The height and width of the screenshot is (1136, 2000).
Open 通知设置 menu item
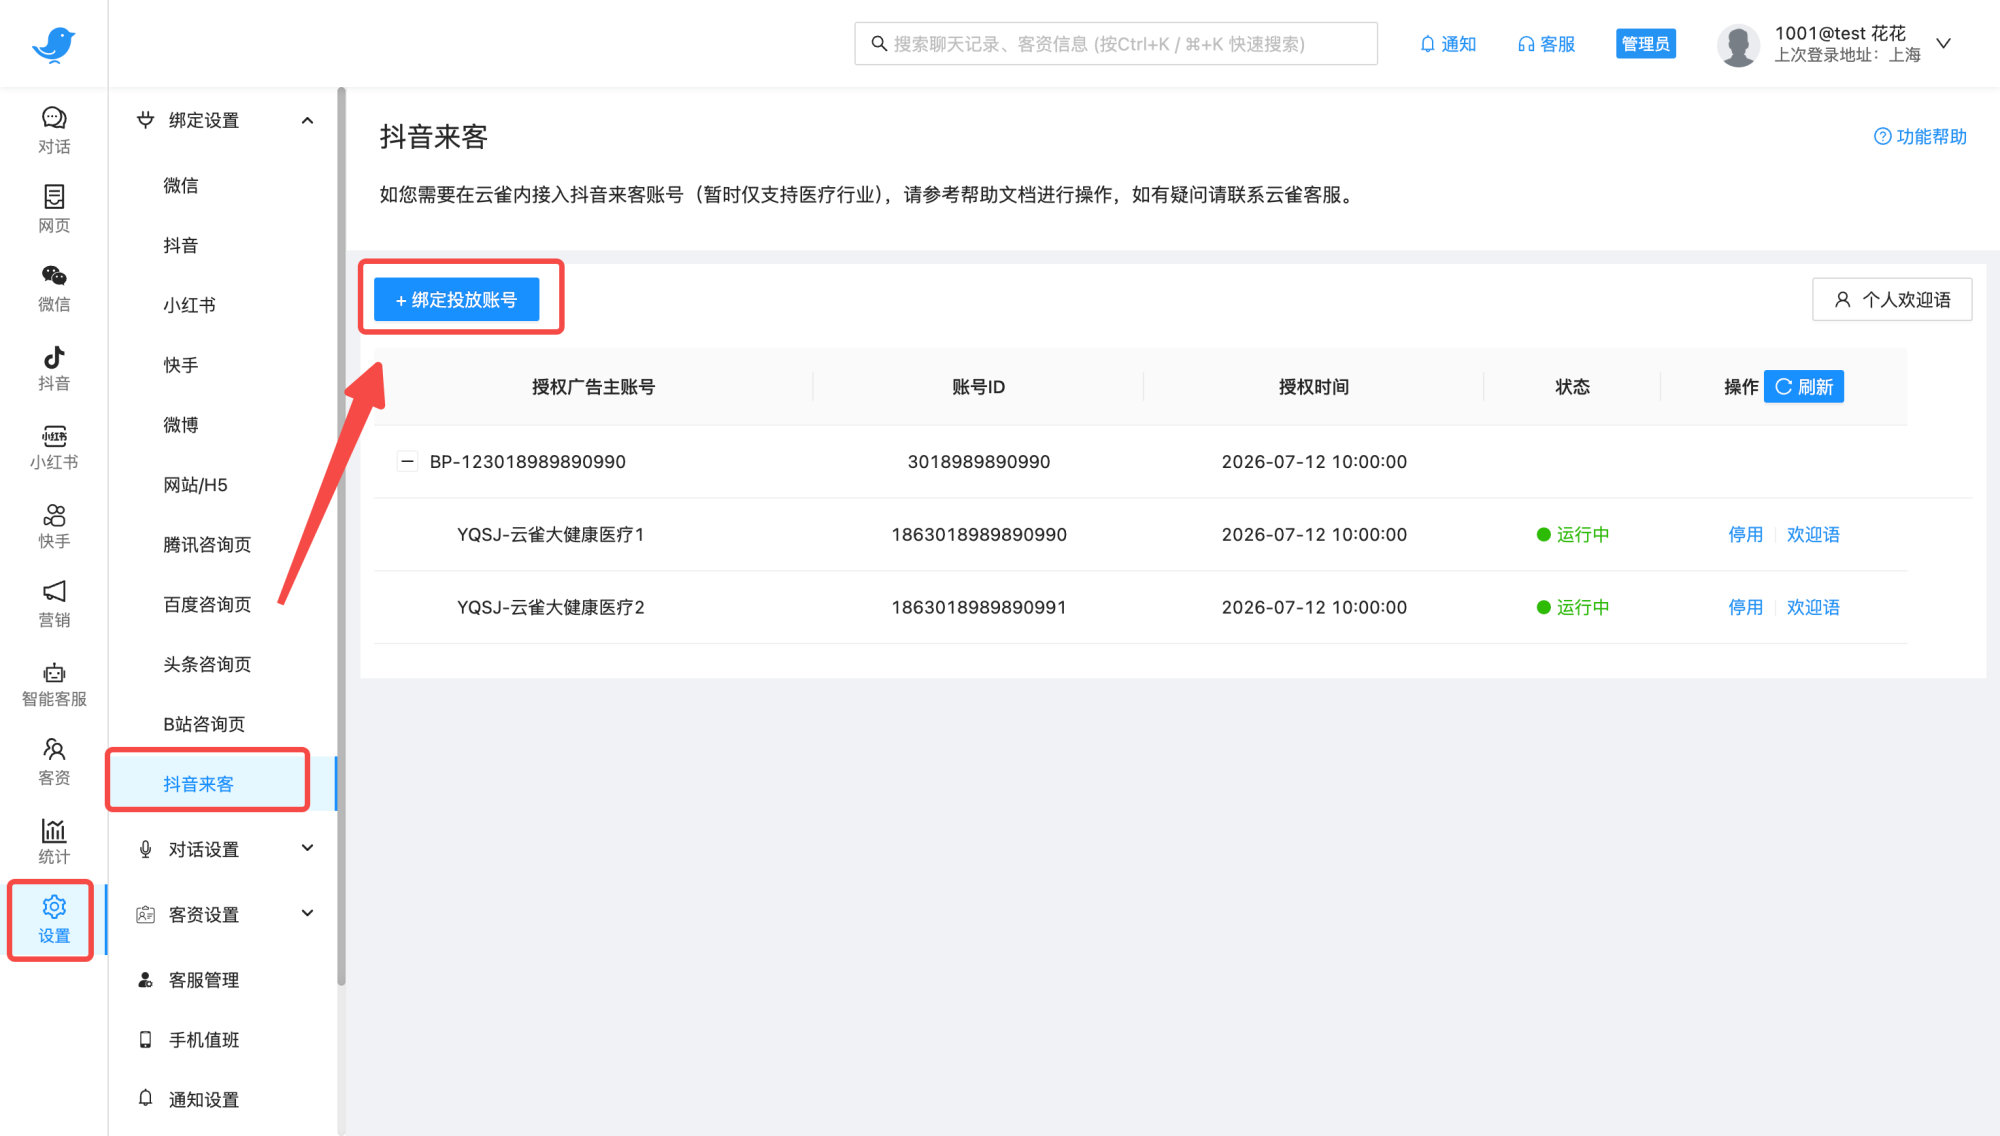203,1100
